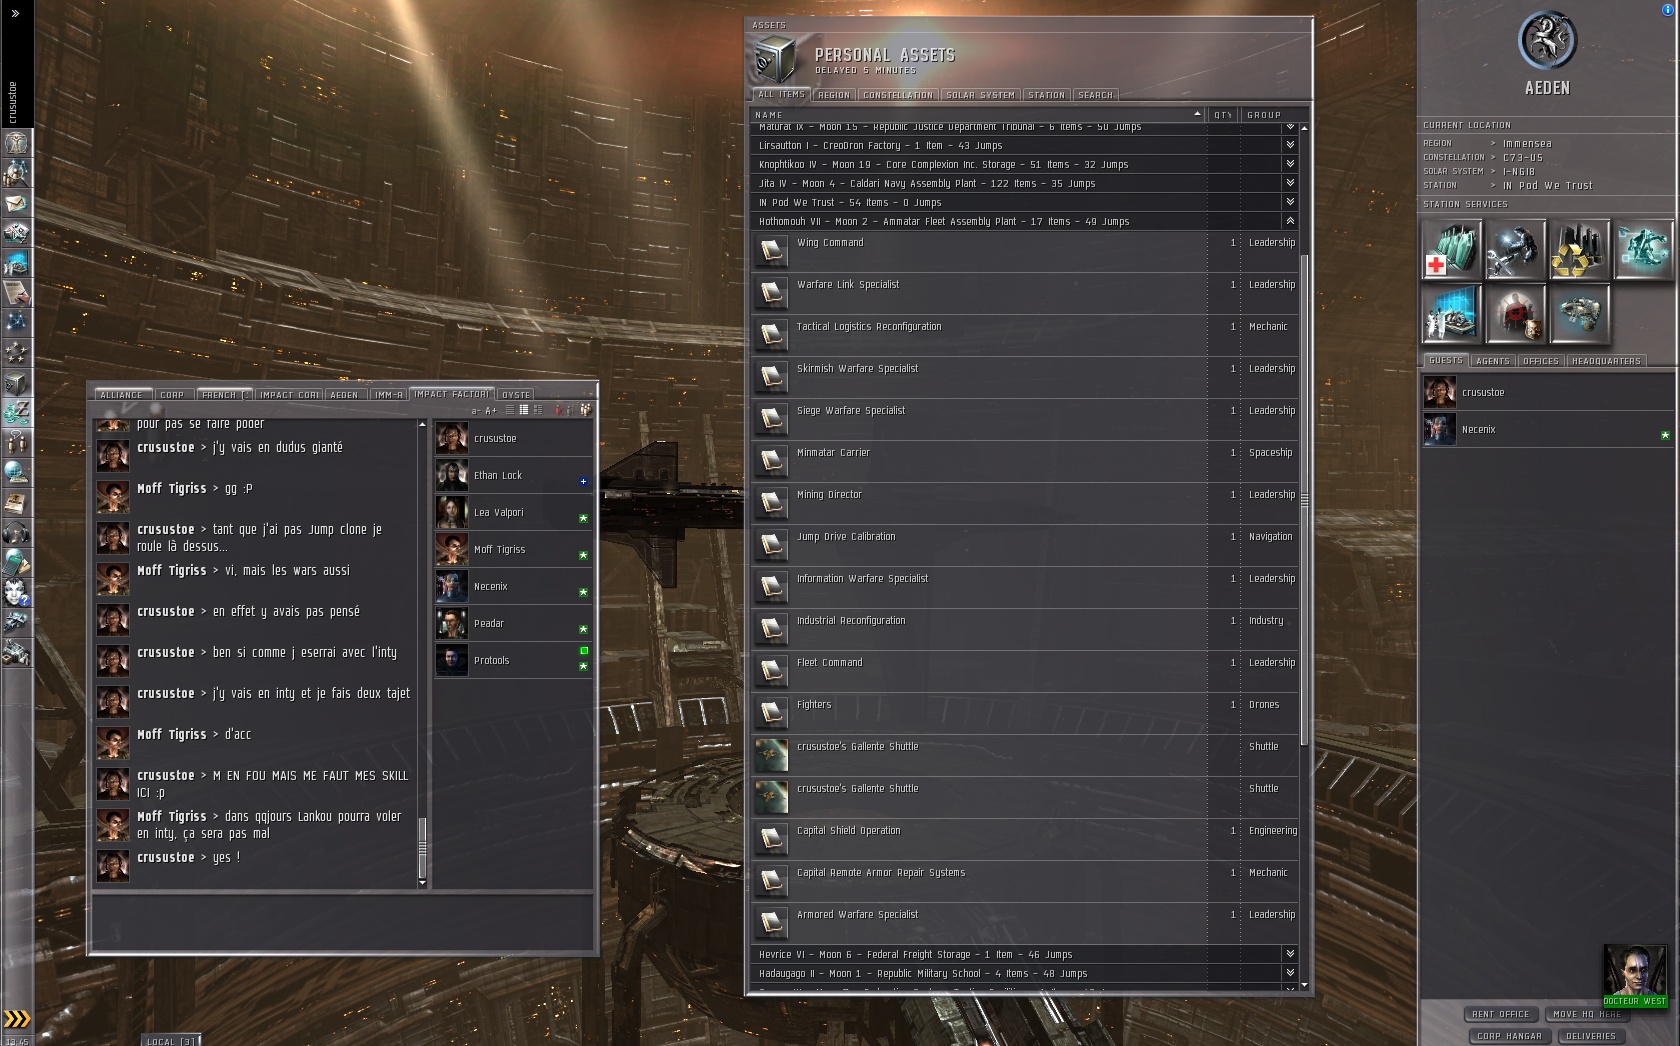Open the Jukebox headphones sidebar icon
The height and width of the screenshot is (1046, 1680).
(x=17, y=533)
